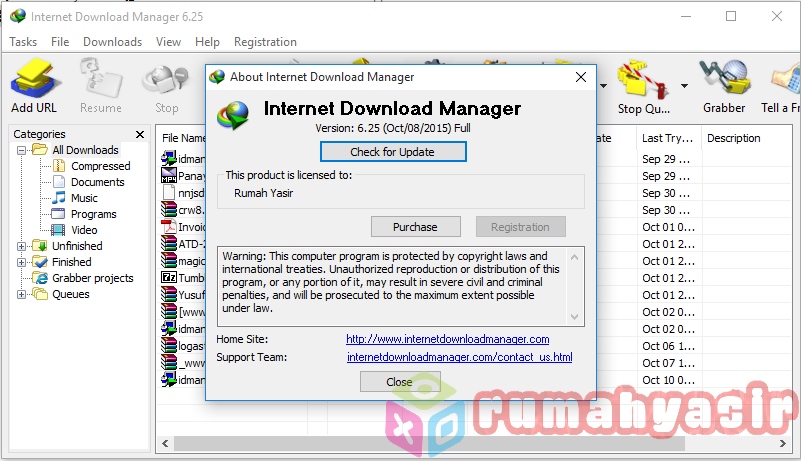This screenshot has width=801, height=461.
Task: Select the Finished category
Action: tap(72, 262)
